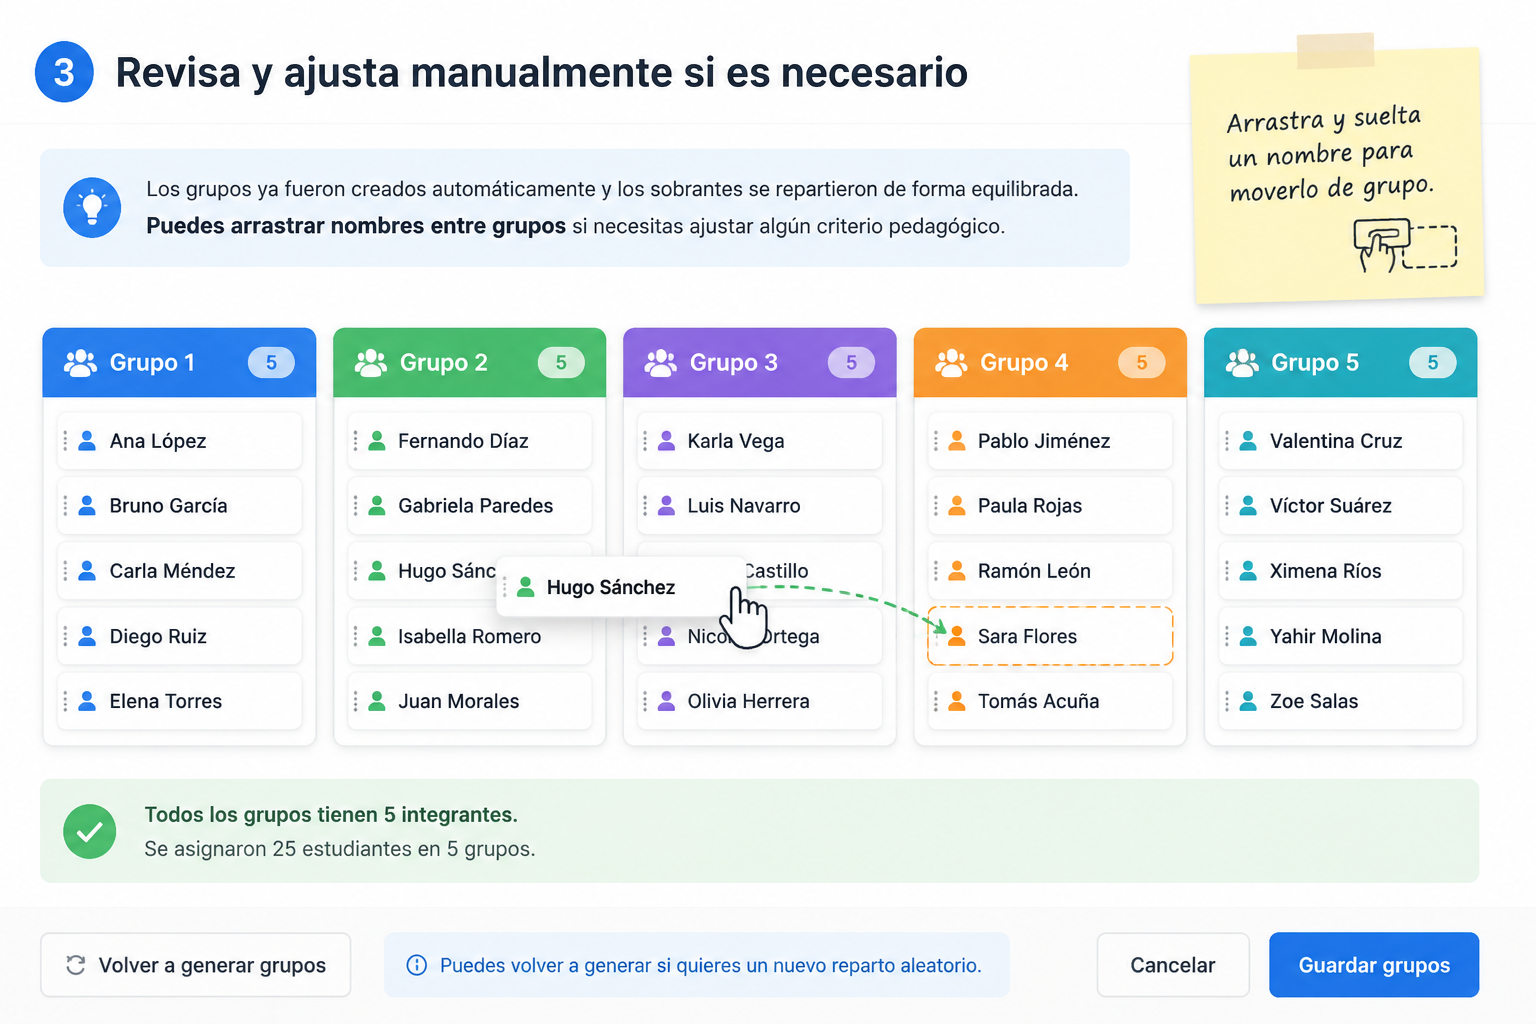Click the person icon of Karla Vega
Image resolution: width=1536 pixels, height=1024 pixels.
point(667,441)
